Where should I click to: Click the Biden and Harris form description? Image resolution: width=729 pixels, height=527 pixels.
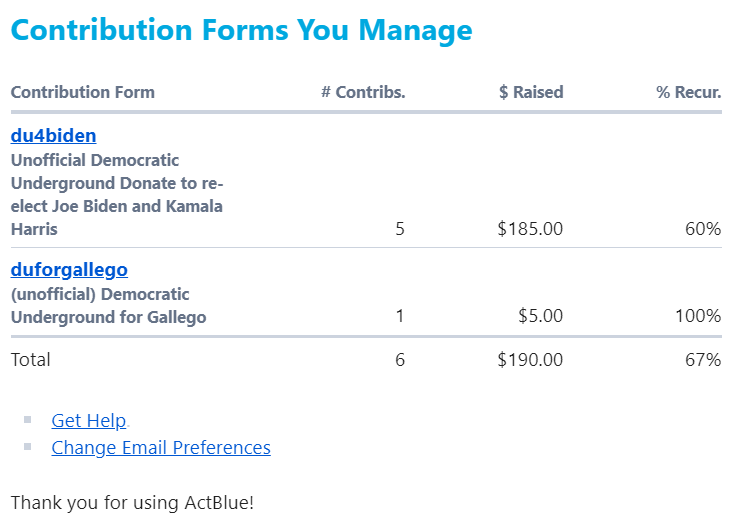(116, 194)
